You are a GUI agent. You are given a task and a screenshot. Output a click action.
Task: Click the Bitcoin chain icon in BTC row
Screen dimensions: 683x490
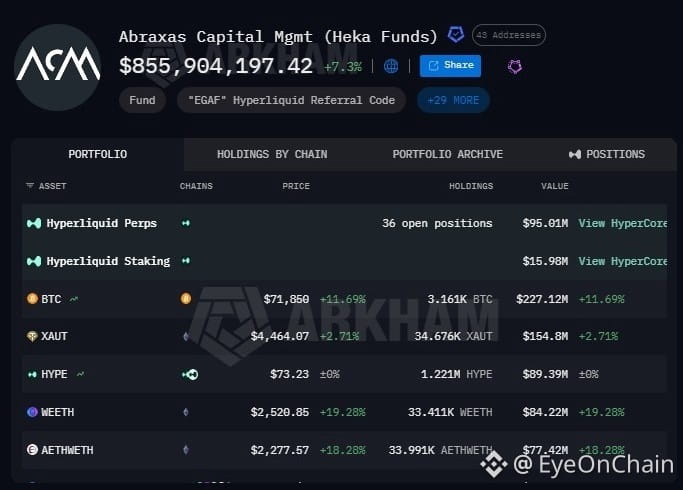coord(186,299)
